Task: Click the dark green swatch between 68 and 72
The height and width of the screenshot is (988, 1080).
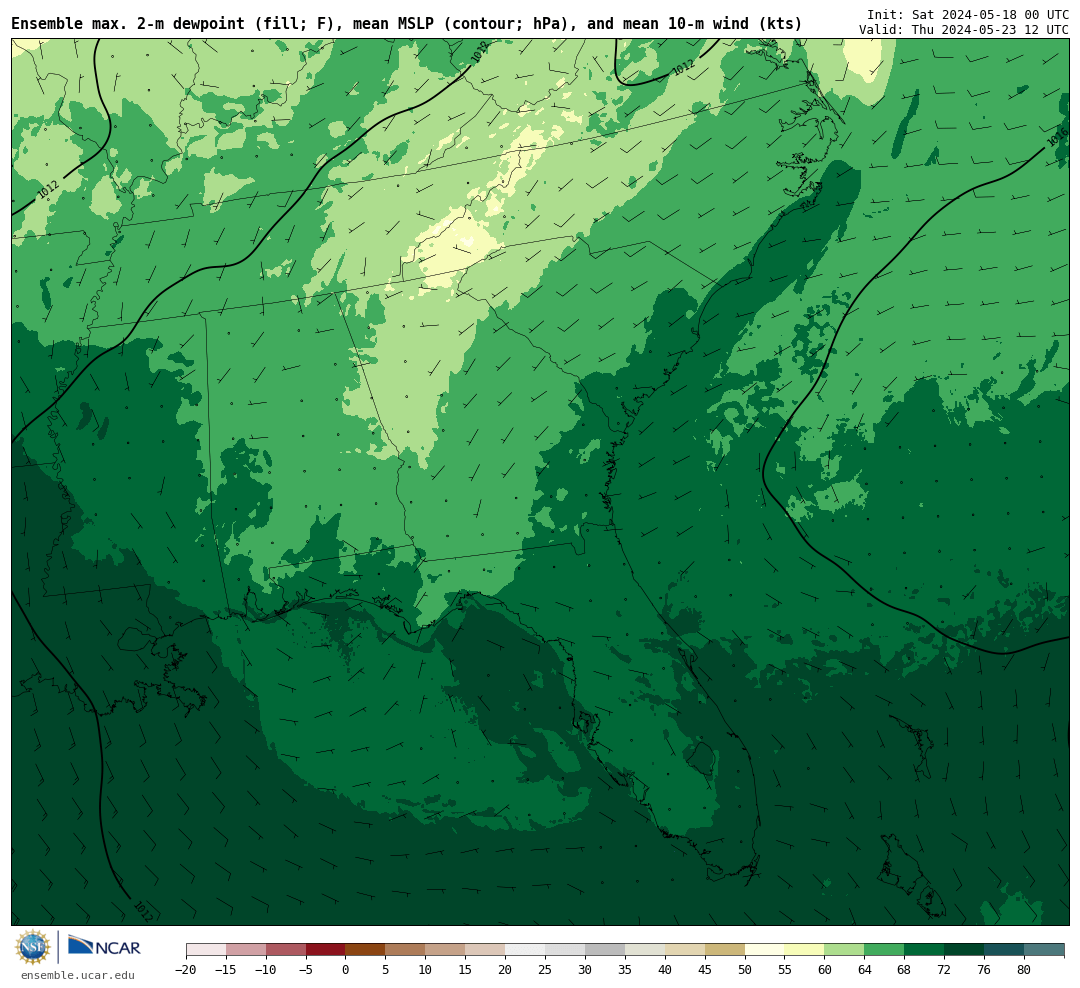Action: click(924, 949)
